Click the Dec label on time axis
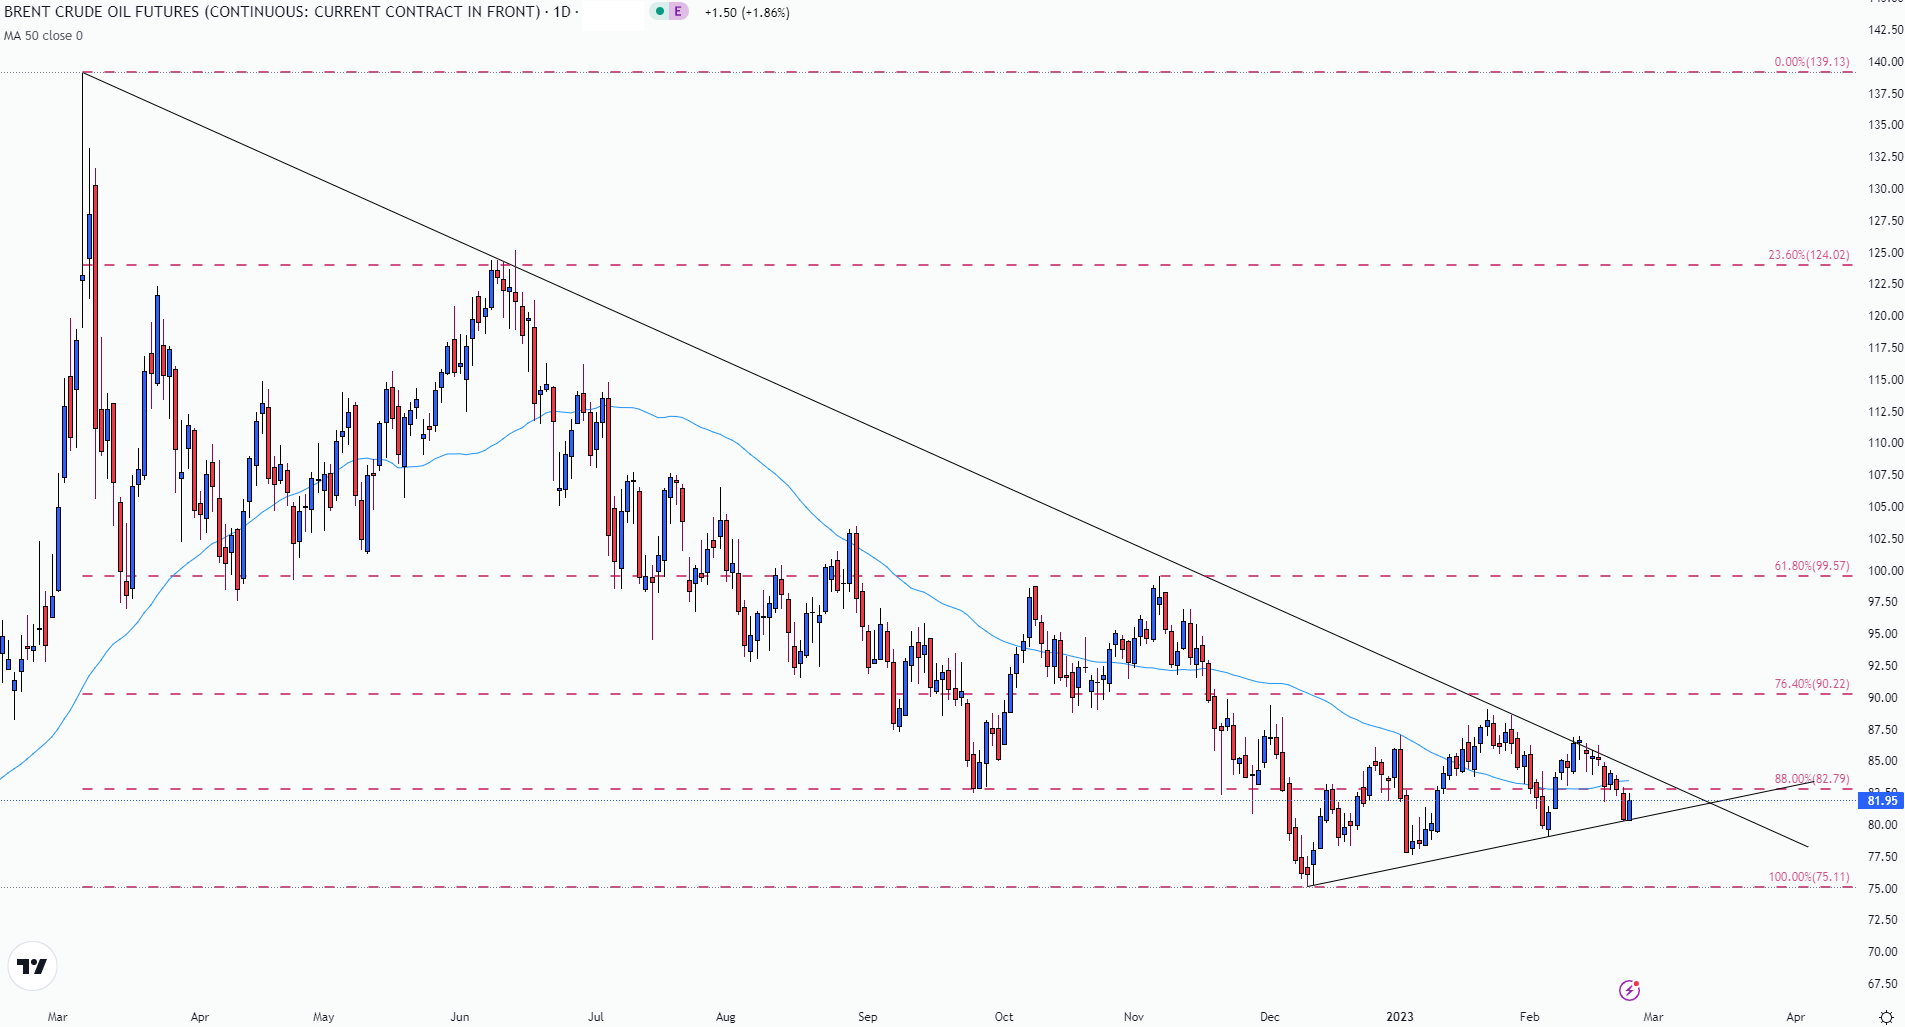The width and height of the screenshot is (1905, 1027). [x=1270, y=1017]
